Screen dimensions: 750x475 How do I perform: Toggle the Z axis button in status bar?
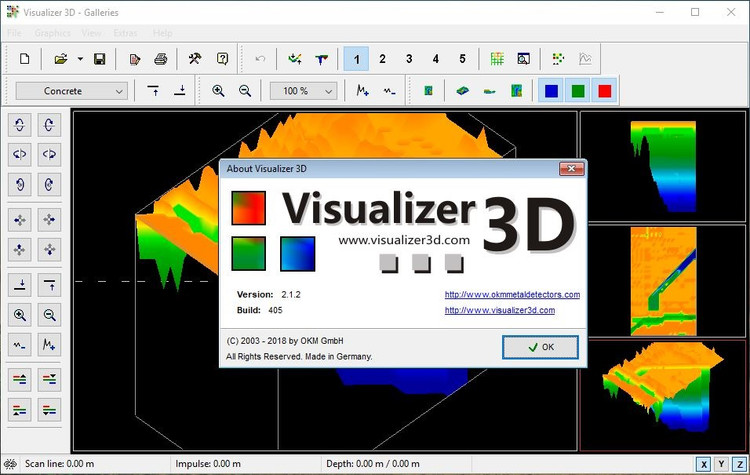737,464
